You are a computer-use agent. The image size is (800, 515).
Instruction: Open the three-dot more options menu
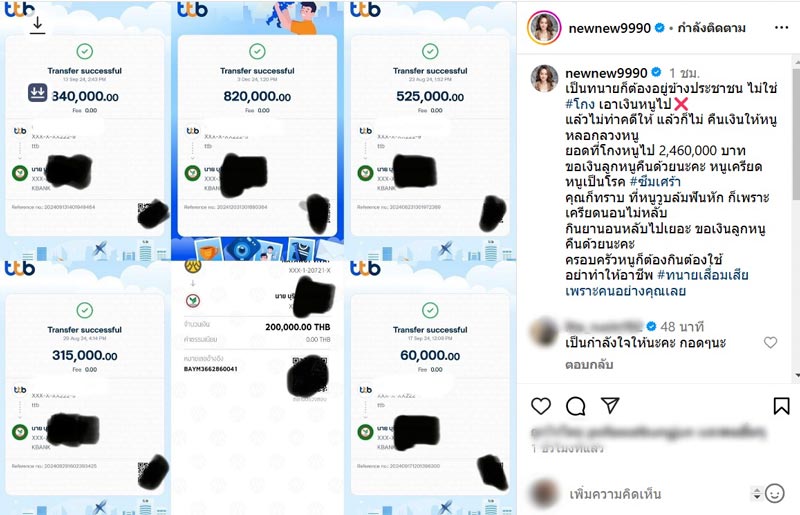pos(781,28)
